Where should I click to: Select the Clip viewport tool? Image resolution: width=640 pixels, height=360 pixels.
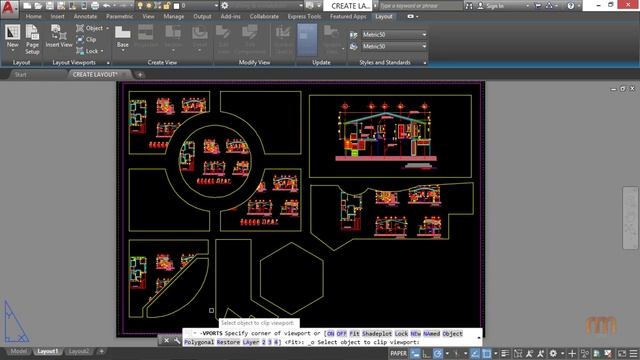86,40
